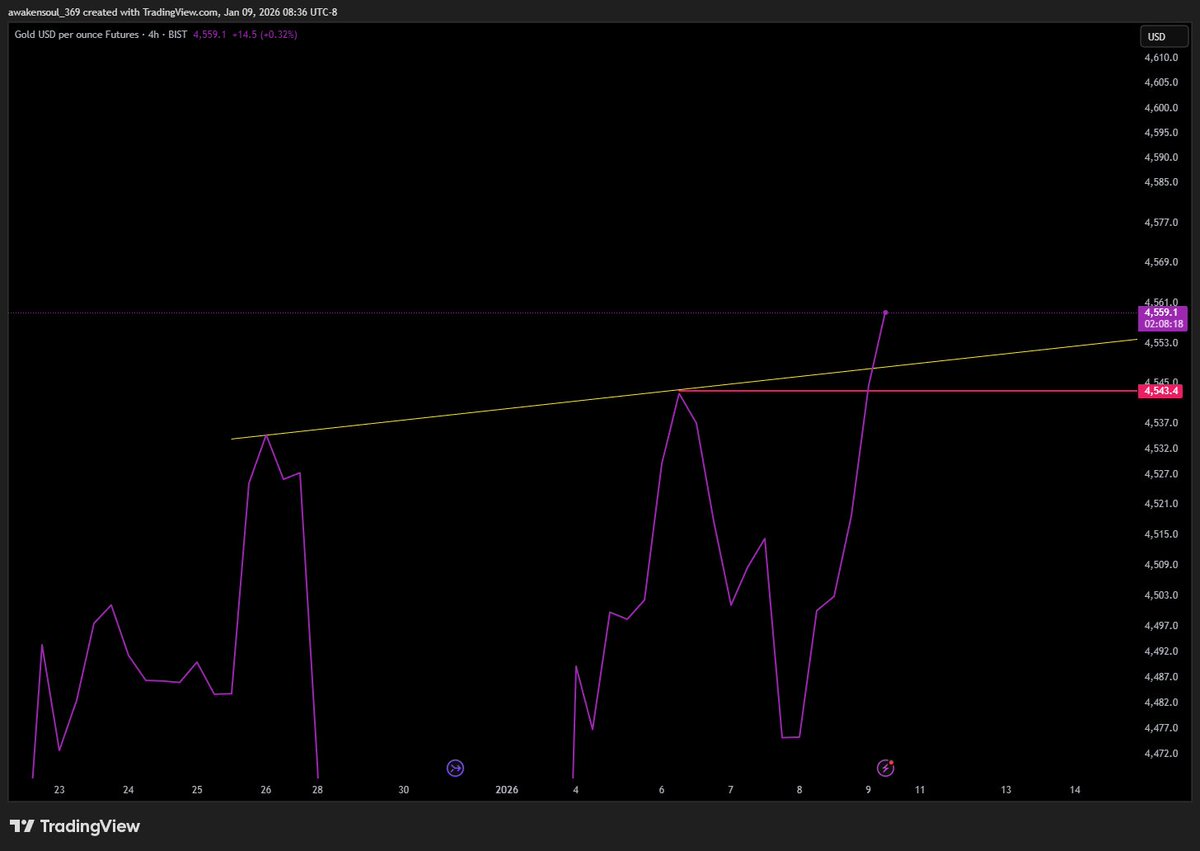The height and width of the screenshot is (851, 1200).
Task: Click 4,577.0 on the price axis
Action: [x=1163, y=223]
